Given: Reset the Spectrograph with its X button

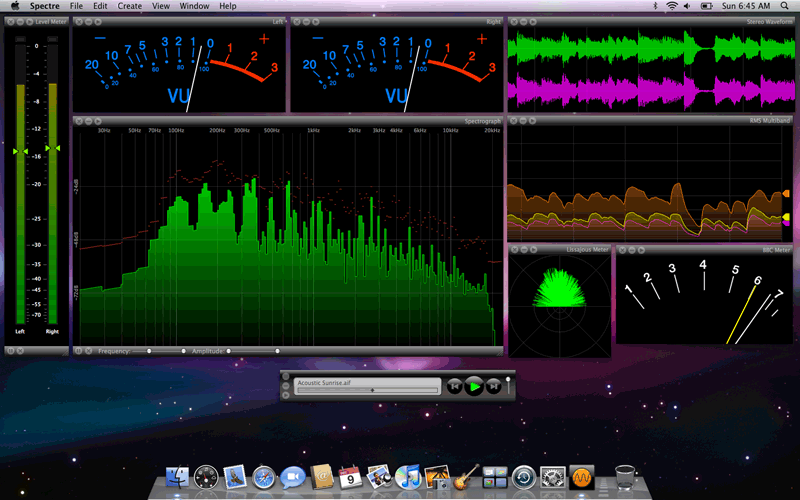Looking at the screenshot, I should coord(89,351).
